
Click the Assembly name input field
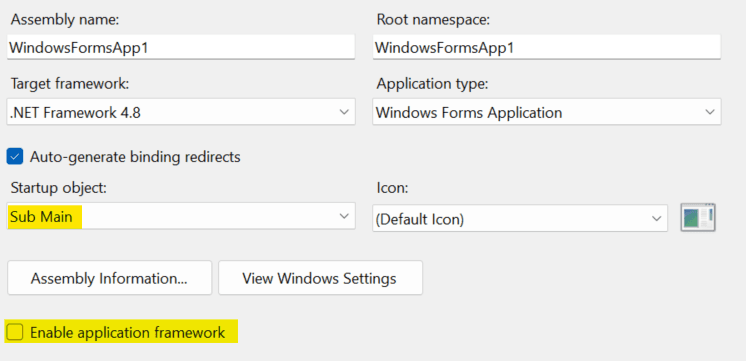tap(181, 47)
